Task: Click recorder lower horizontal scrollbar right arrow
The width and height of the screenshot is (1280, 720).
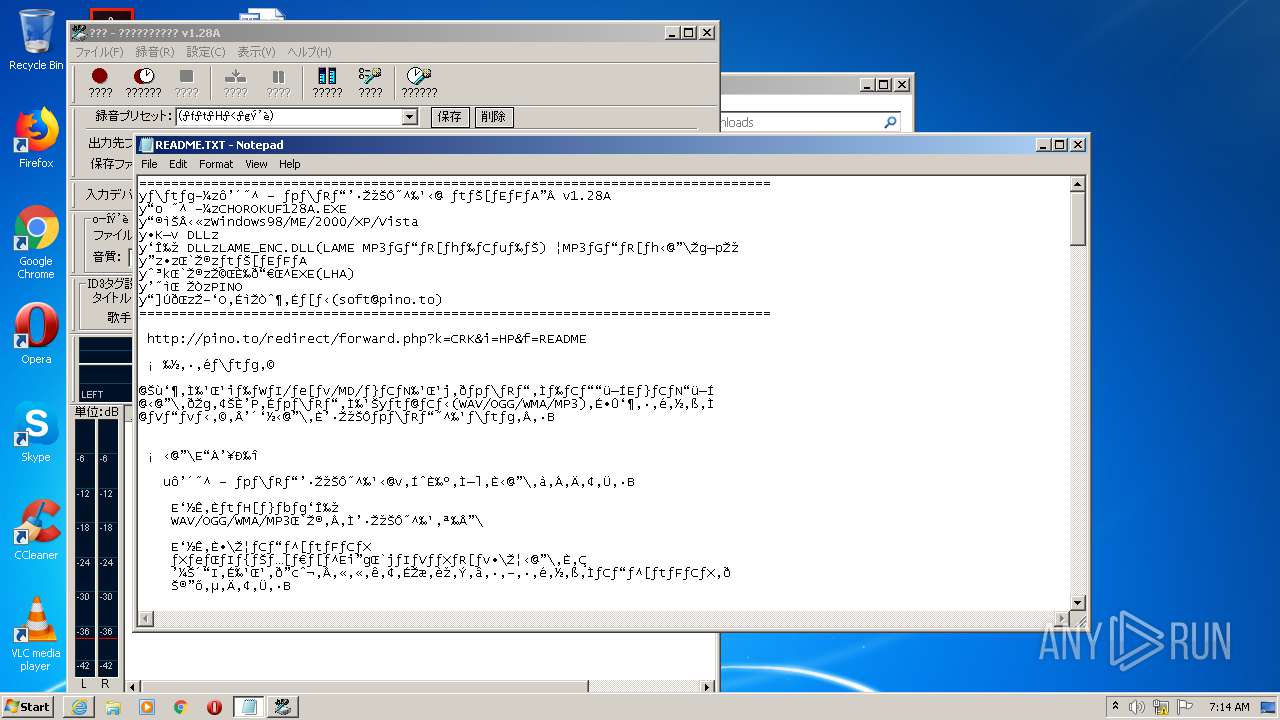Action: point(709,686)
